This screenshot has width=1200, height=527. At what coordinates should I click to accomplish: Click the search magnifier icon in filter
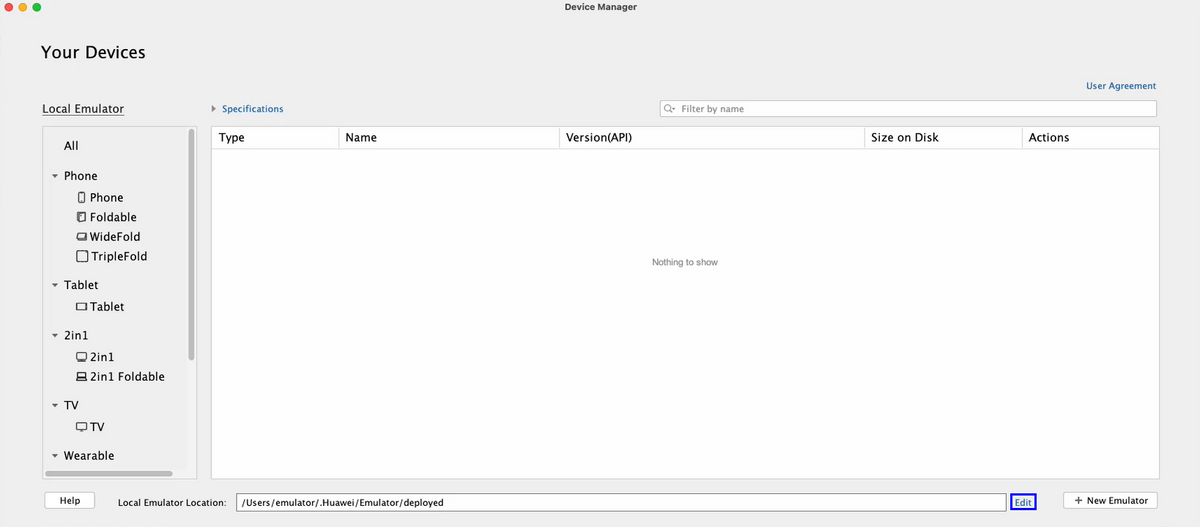[x=670, y=109]
